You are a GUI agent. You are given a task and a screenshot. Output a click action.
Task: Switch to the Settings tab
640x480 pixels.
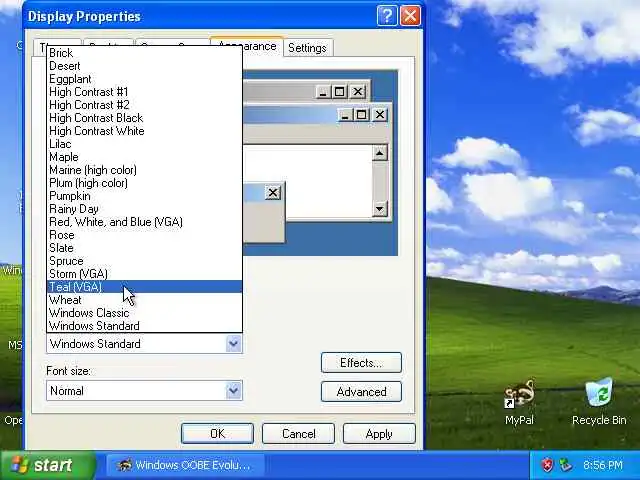[307, 48]
